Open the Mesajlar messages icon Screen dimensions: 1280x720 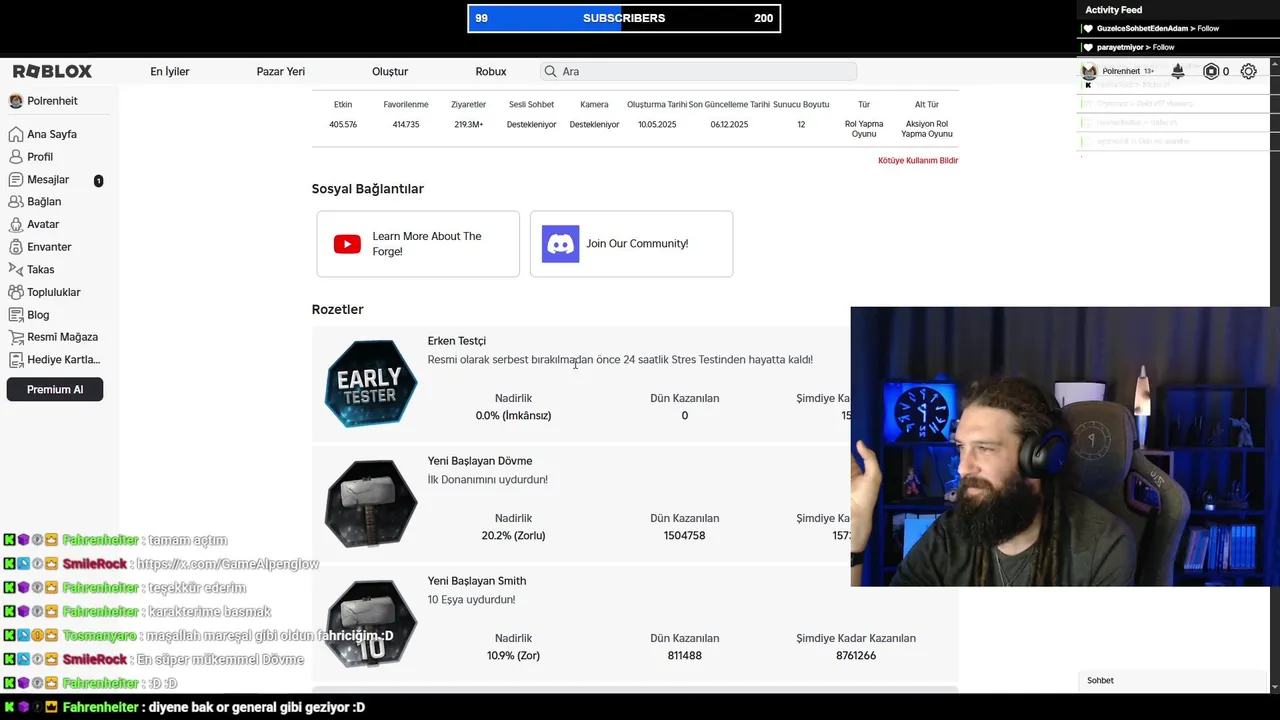[16, 180]
